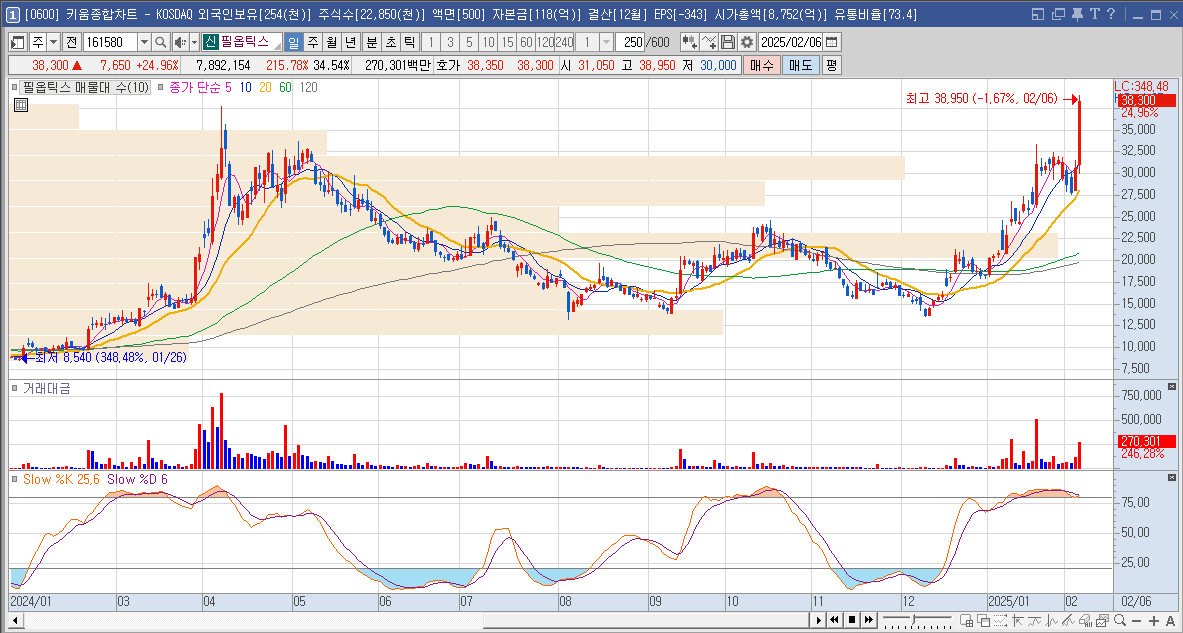Click the rewind button in playback controls
This screenshot has width=1183, height=633.
pos(835,619)
